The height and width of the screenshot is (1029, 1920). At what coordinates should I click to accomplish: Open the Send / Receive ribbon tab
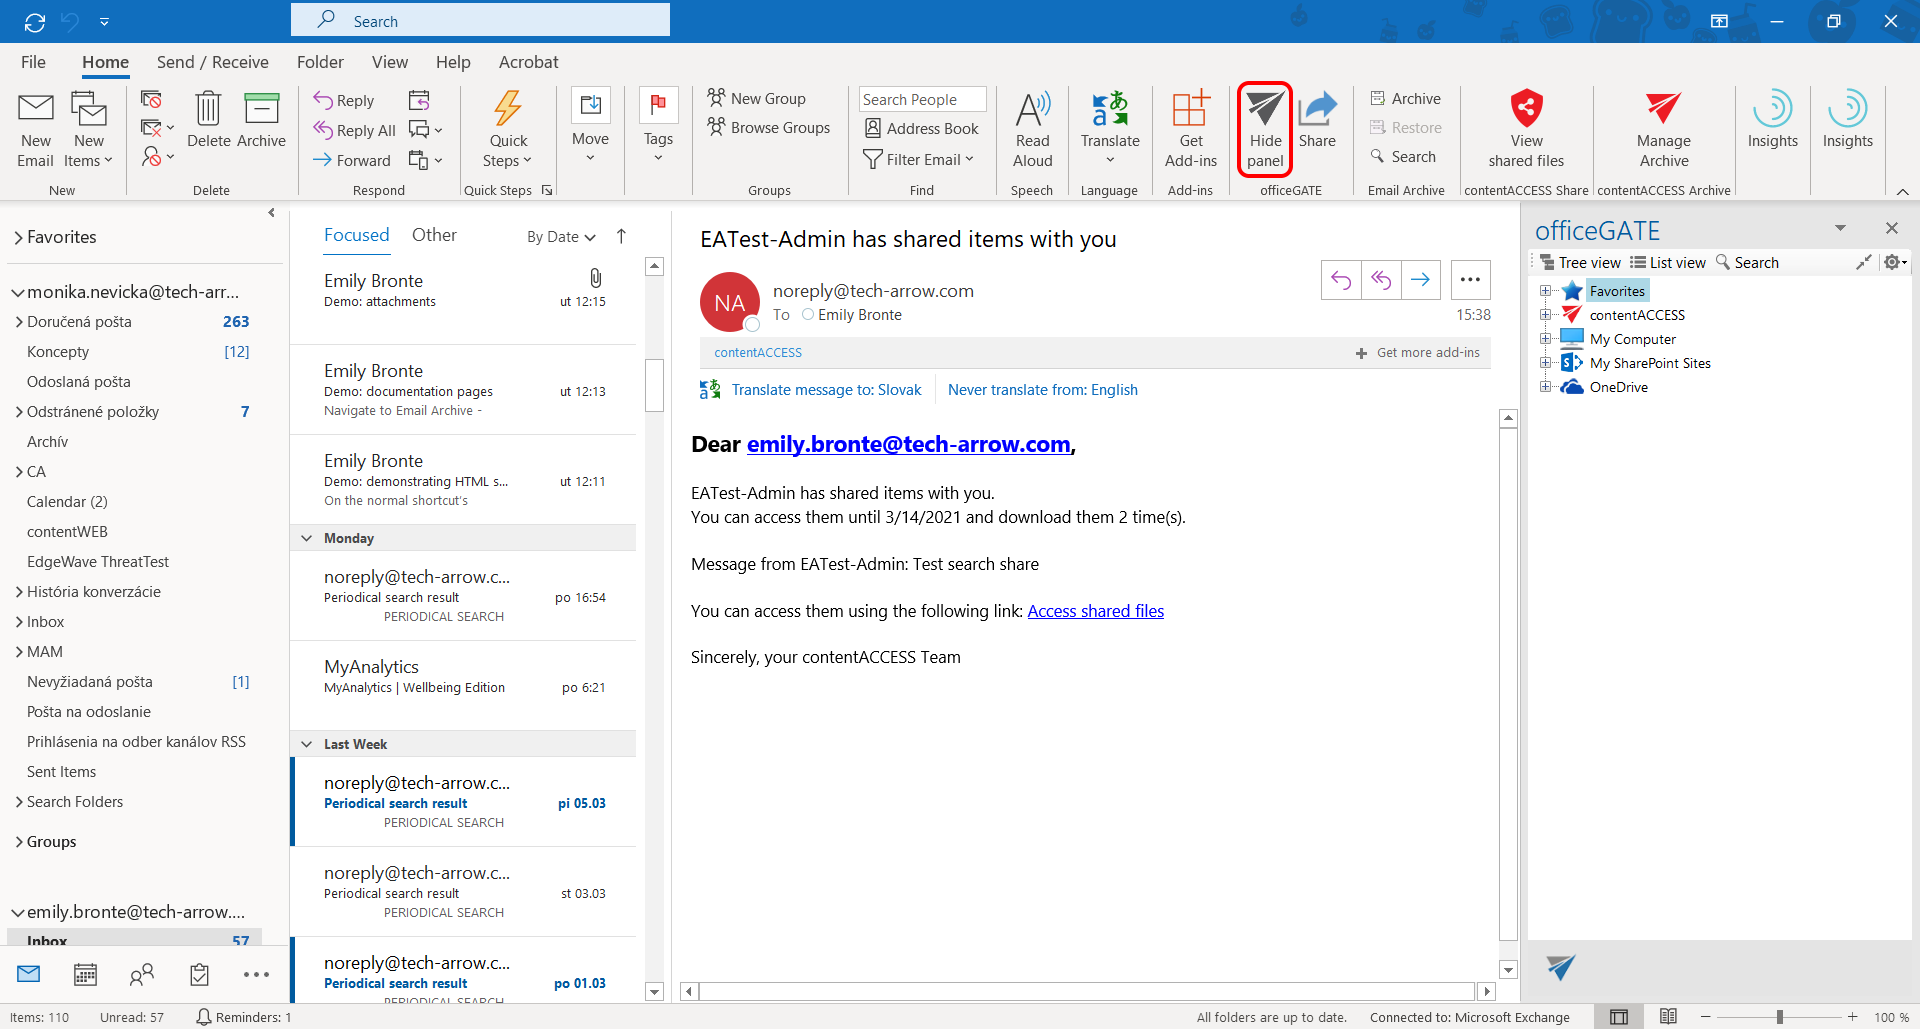212,62
